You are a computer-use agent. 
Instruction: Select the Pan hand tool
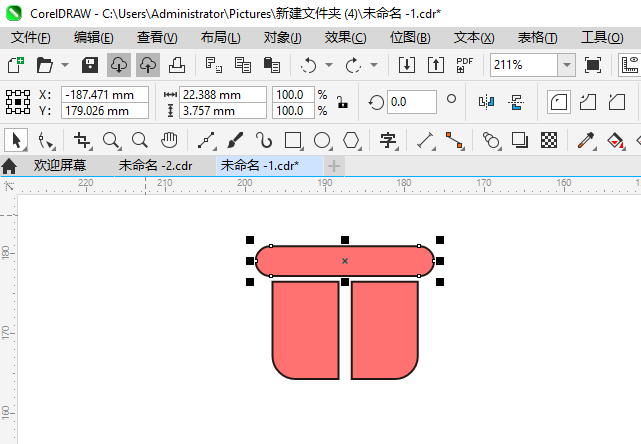tap(168, 141)
